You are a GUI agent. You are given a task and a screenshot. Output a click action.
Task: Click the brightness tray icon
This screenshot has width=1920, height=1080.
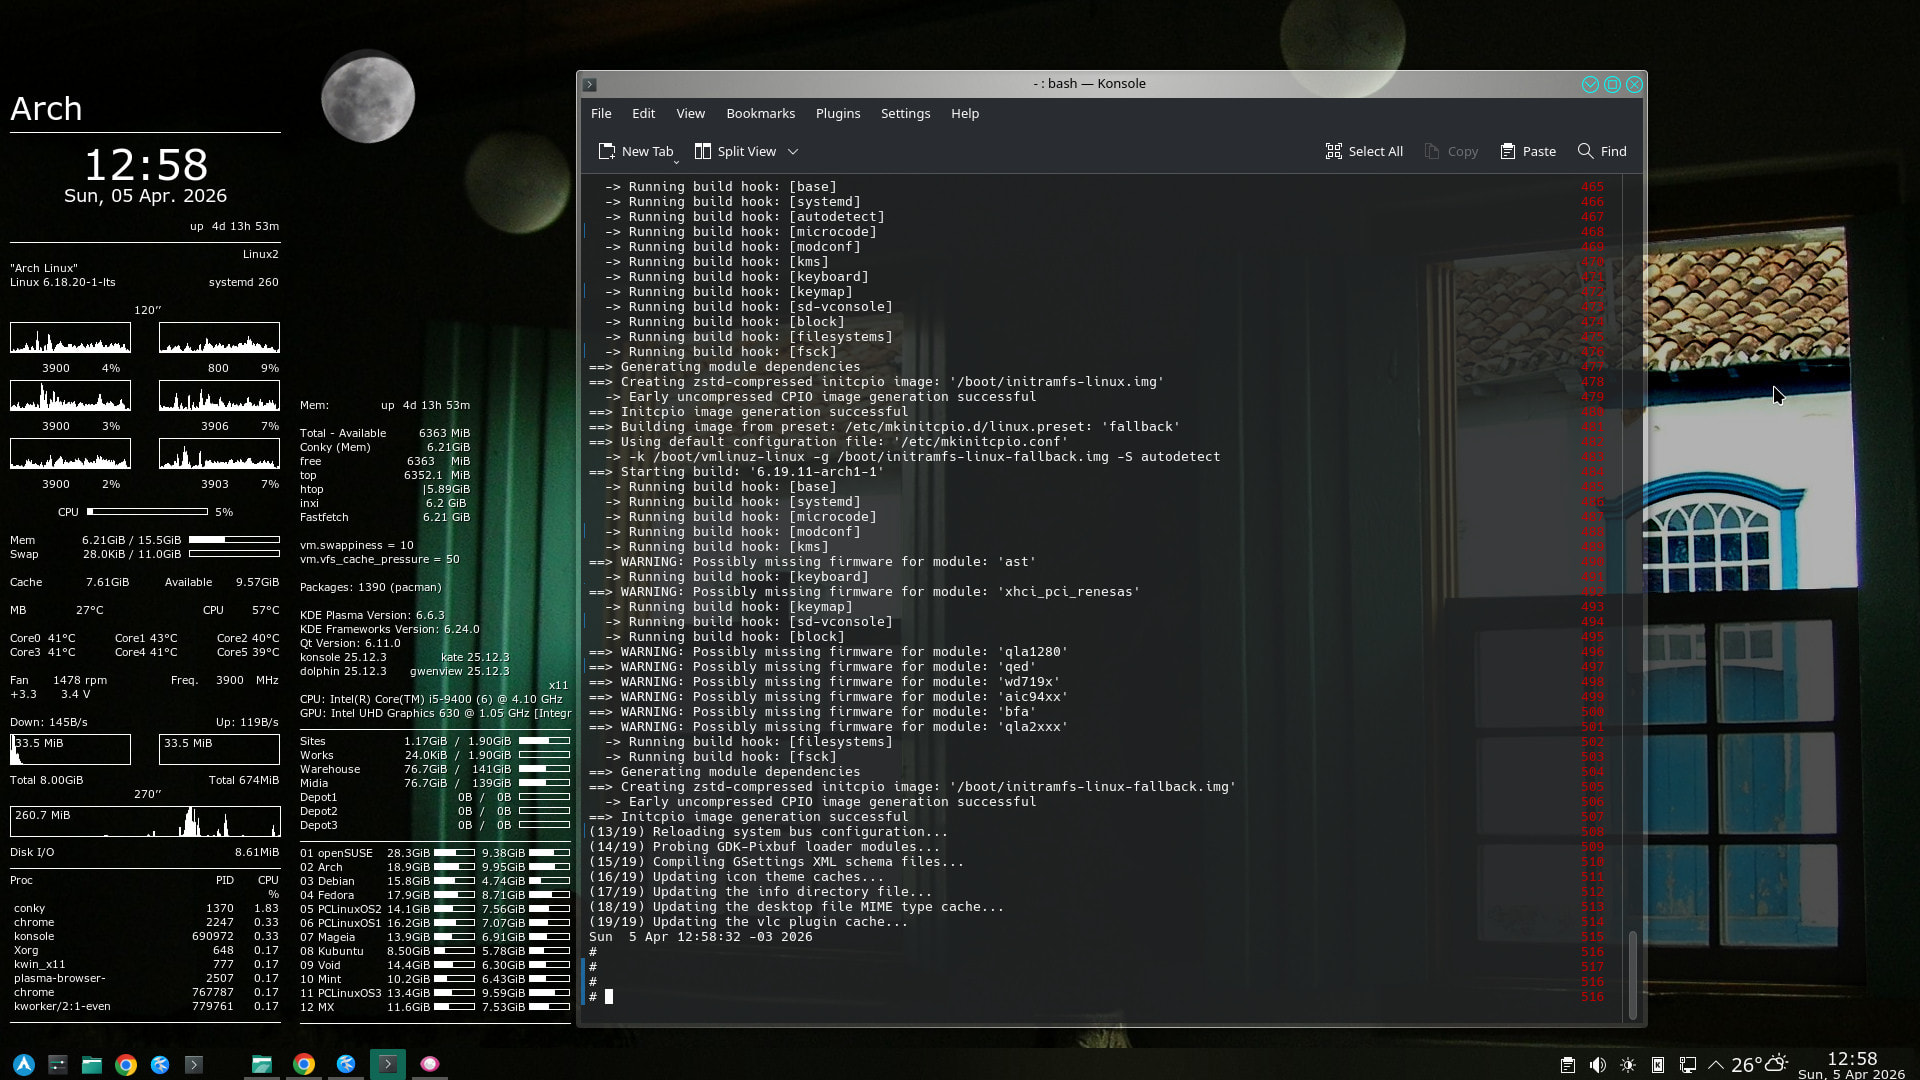(1628, 1065)
